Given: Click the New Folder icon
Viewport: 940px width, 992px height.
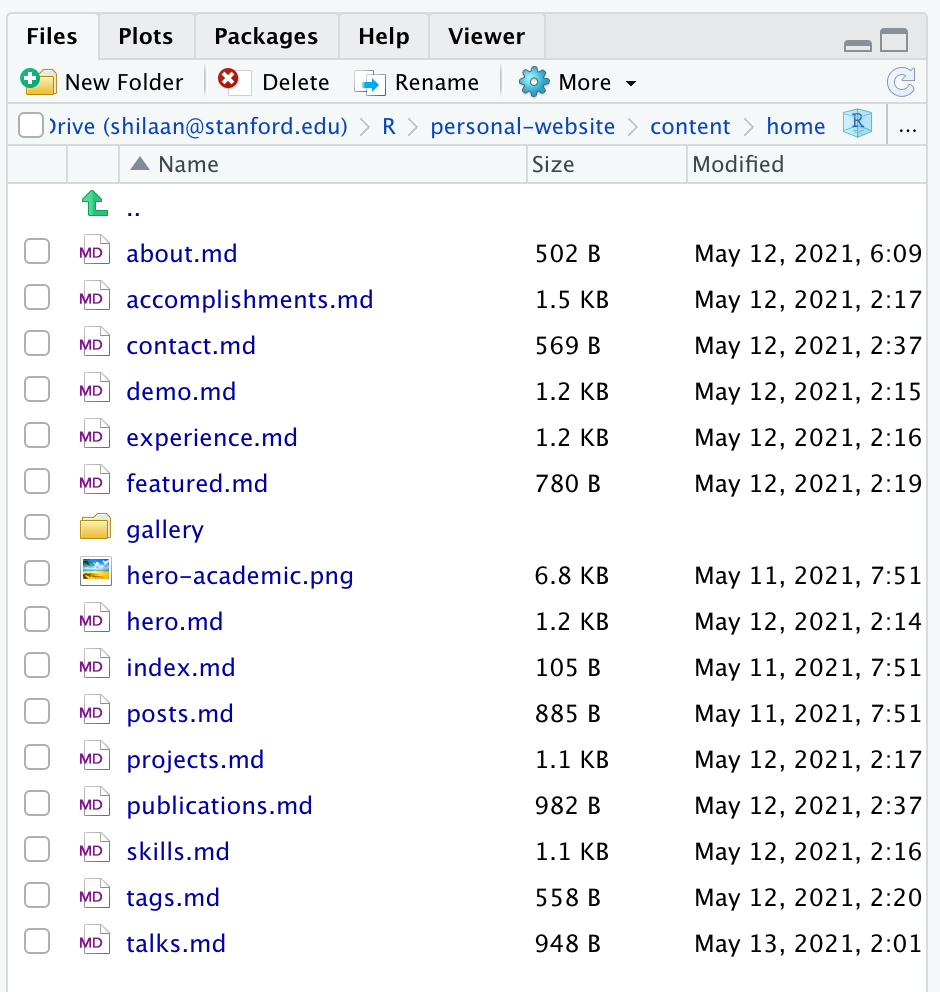Looking at the screenshot, I should (38, 82).
